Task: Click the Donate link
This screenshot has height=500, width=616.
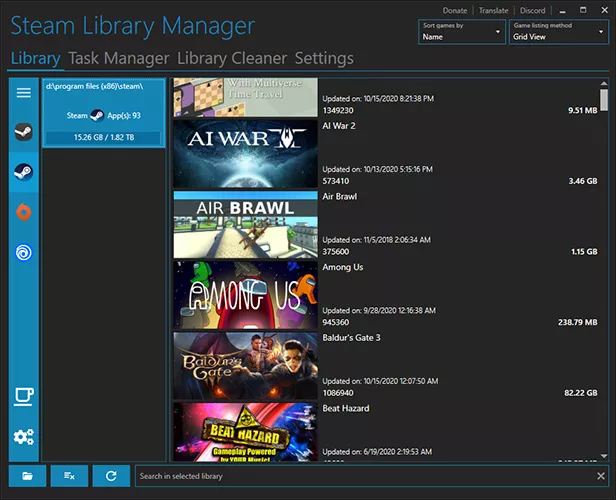Action: 455,11
